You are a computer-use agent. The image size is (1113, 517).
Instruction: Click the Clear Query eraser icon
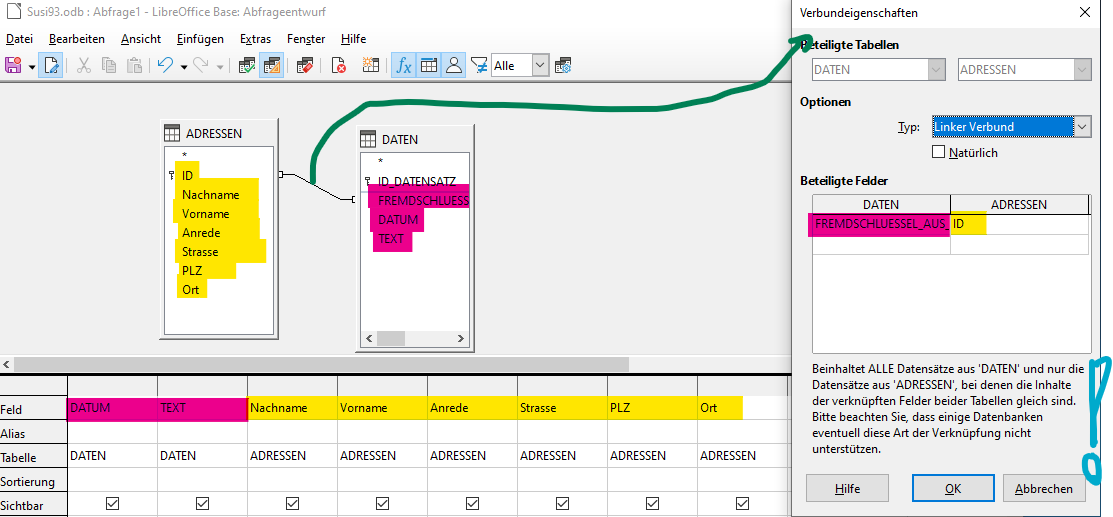coord(305,66)
